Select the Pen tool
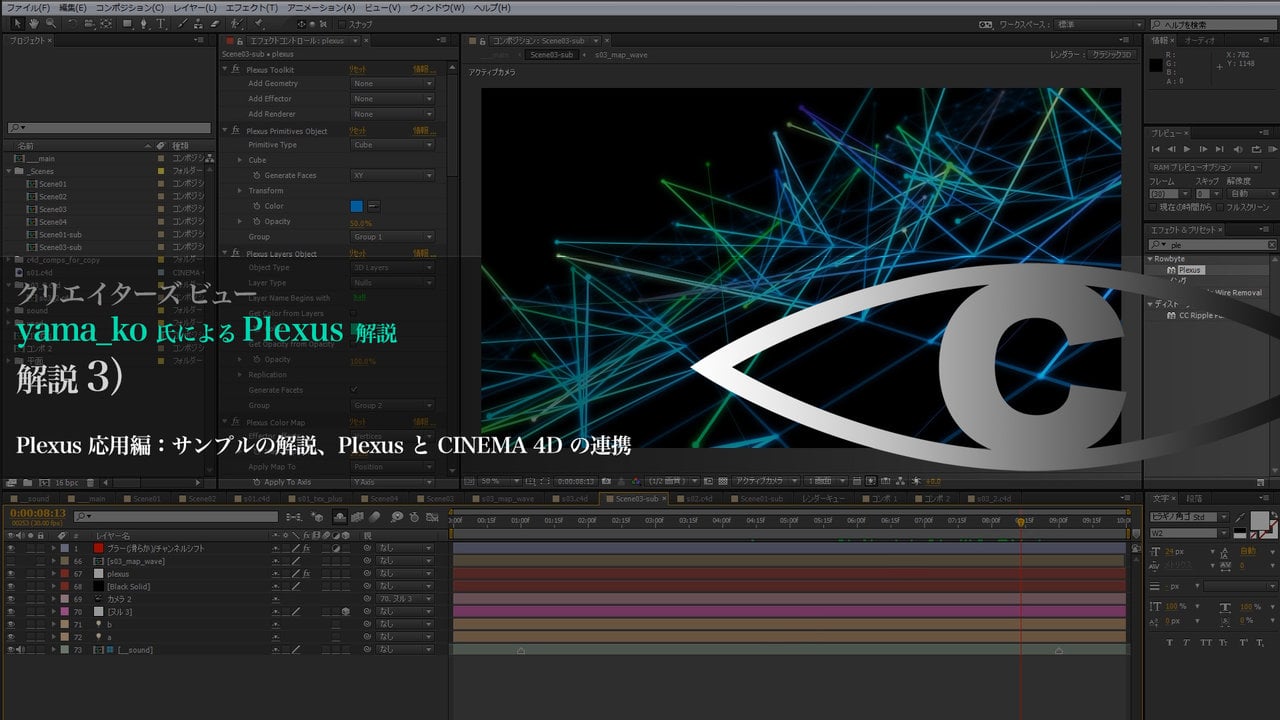The image size is (1280, 720). 144,23
